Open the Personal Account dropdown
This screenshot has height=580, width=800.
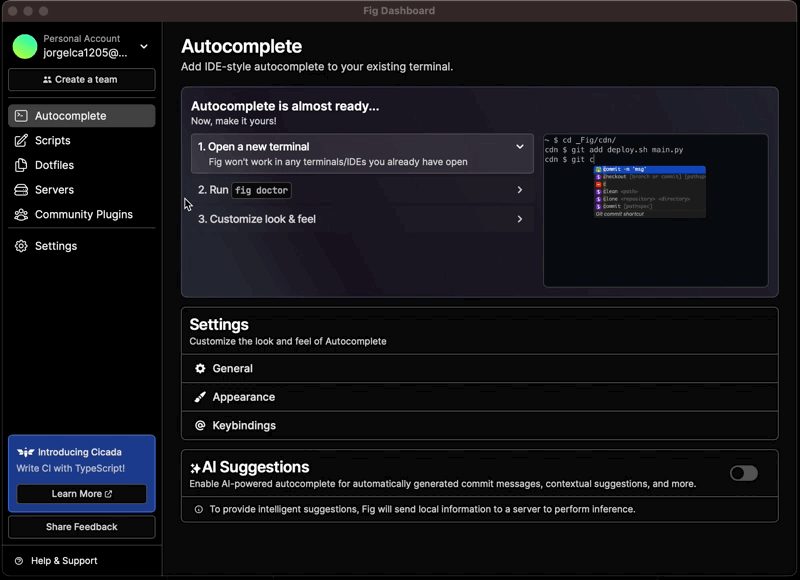pos(144,46)
